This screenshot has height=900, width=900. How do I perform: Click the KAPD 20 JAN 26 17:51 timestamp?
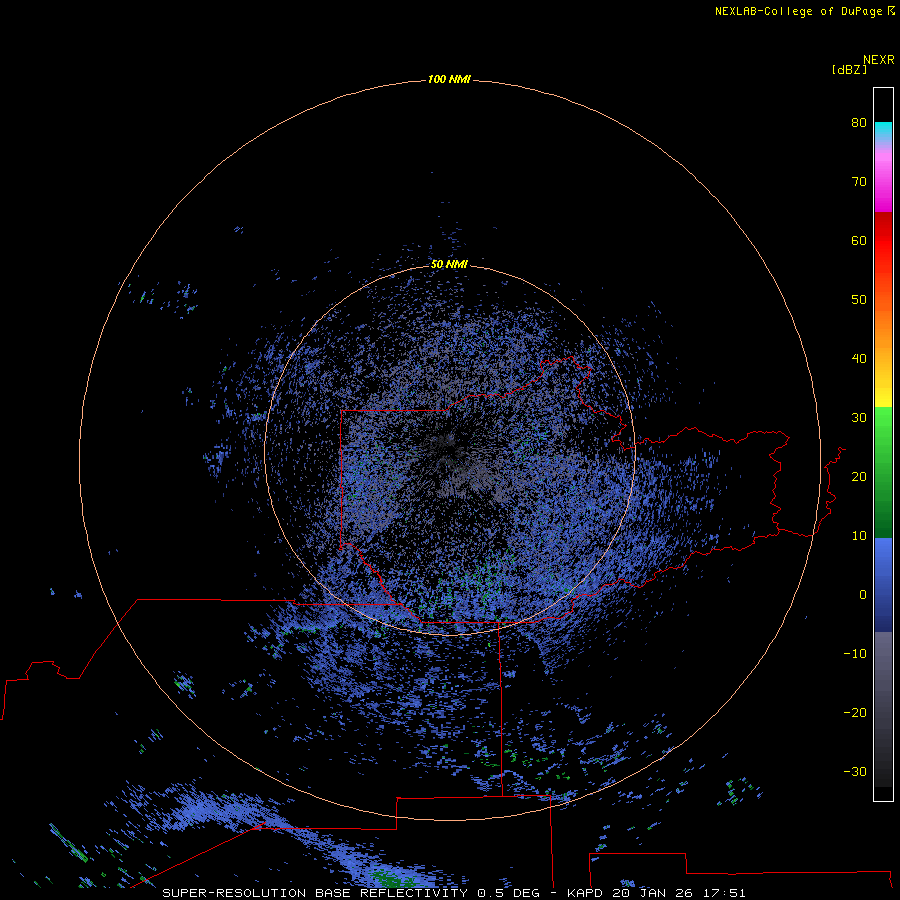click(x=656, y=893)
